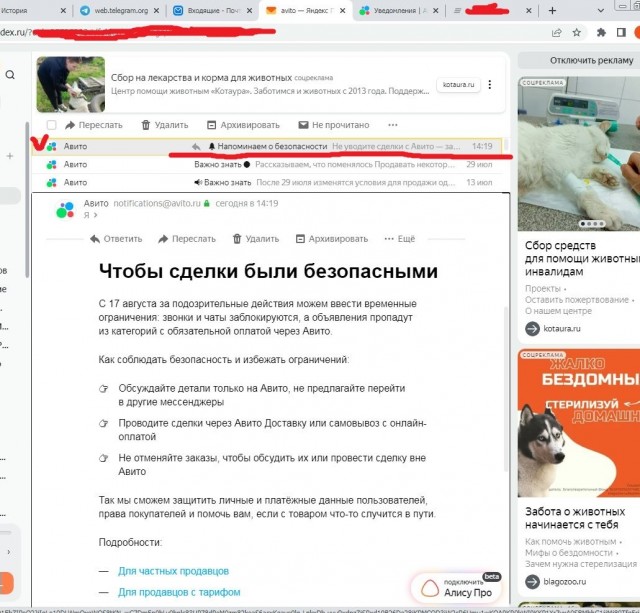Click the message pane scrollbar

tap(506, 388)
